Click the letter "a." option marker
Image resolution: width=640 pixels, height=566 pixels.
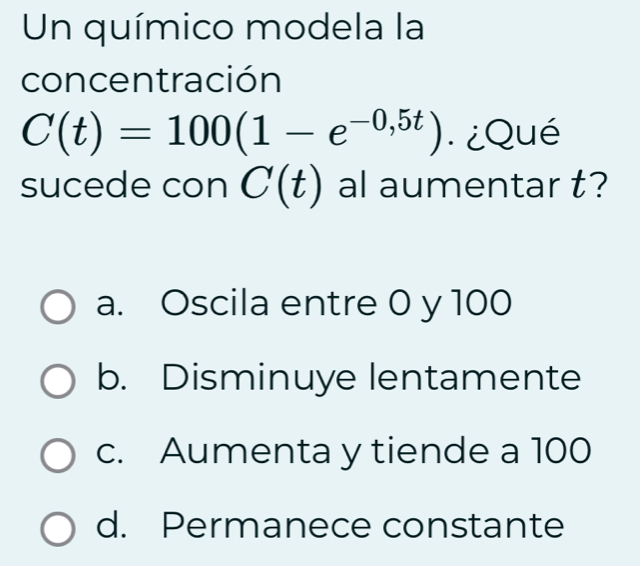pyautogui.click(x=109, y=306)
